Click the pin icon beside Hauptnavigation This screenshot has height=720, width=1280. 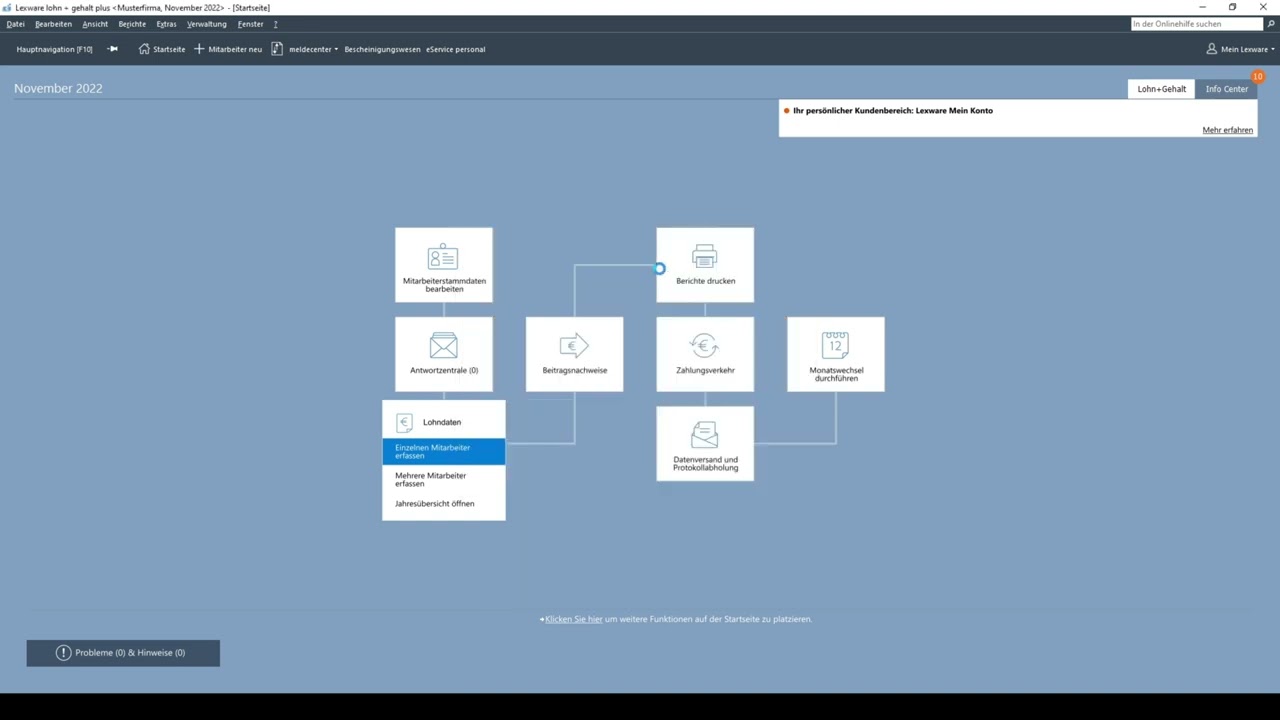click(x=112, y=49)
